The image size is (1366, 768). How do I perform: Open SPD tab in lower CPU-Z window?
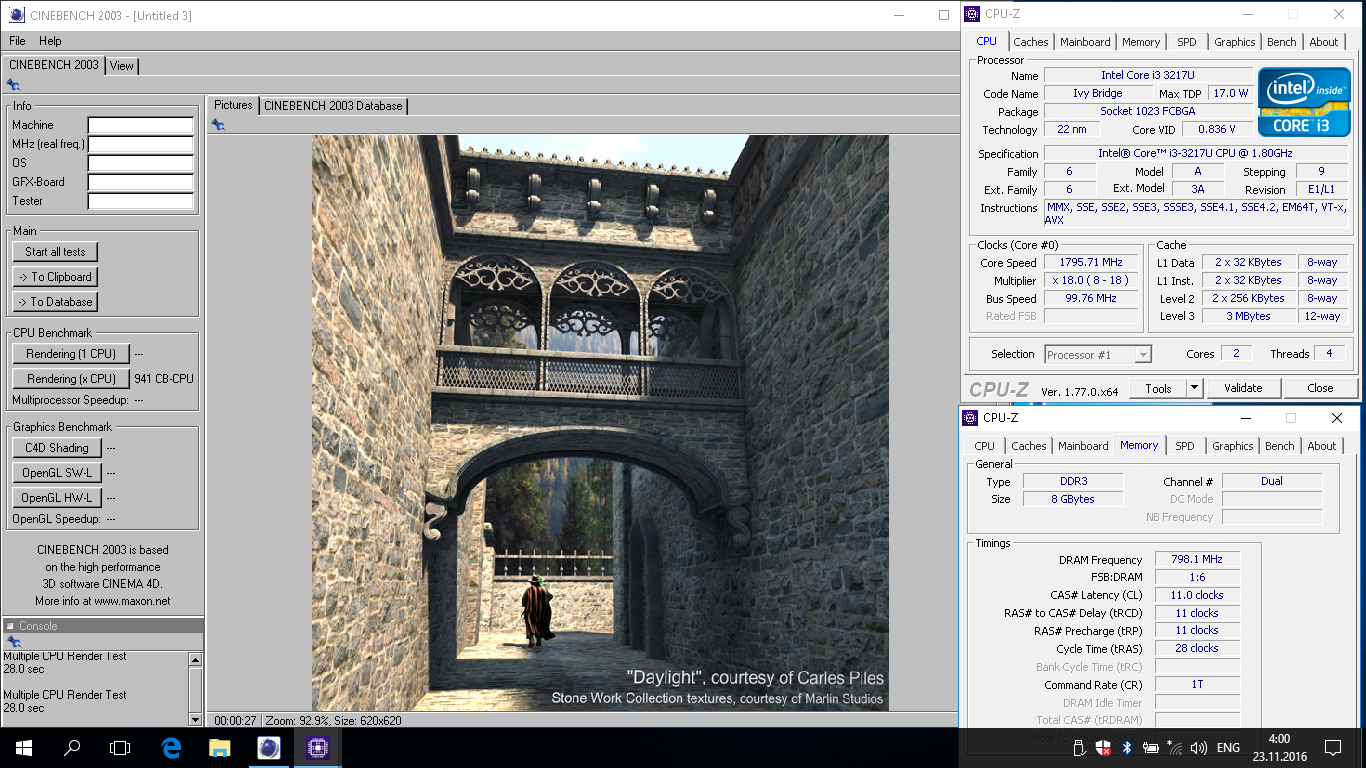coord(1185,446)
